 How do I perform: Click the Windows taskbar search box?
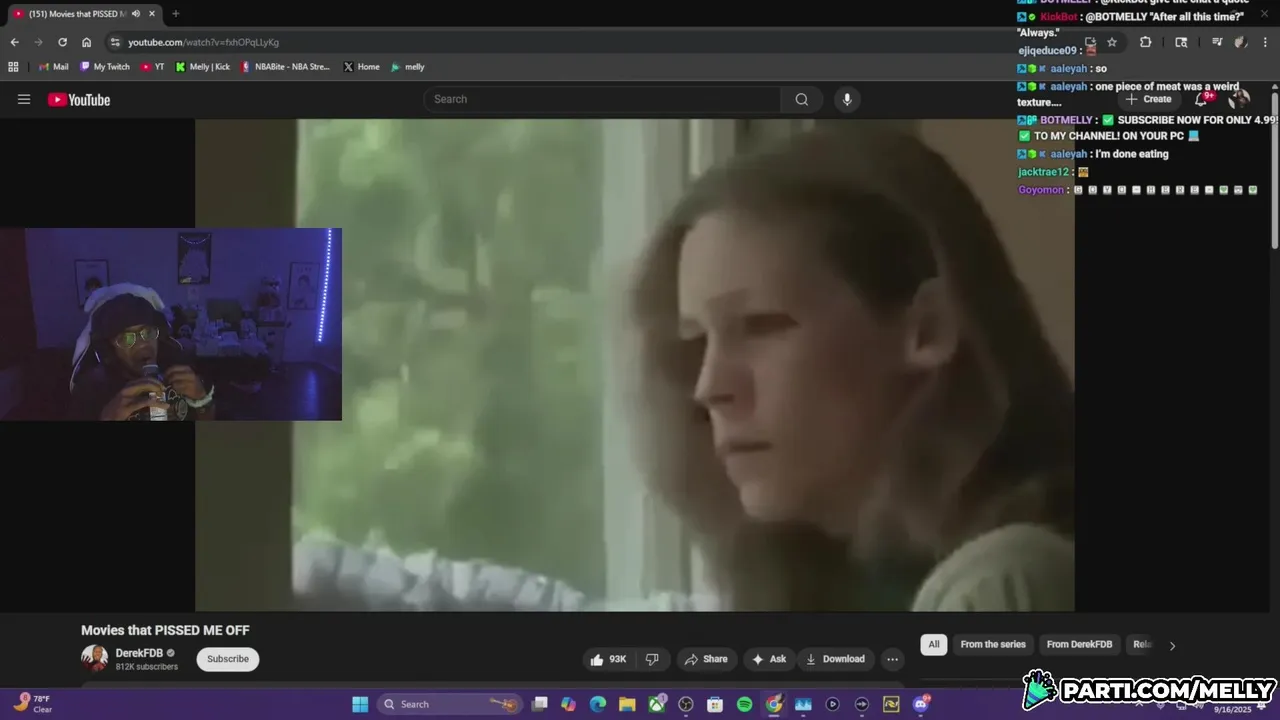point(451,704)
